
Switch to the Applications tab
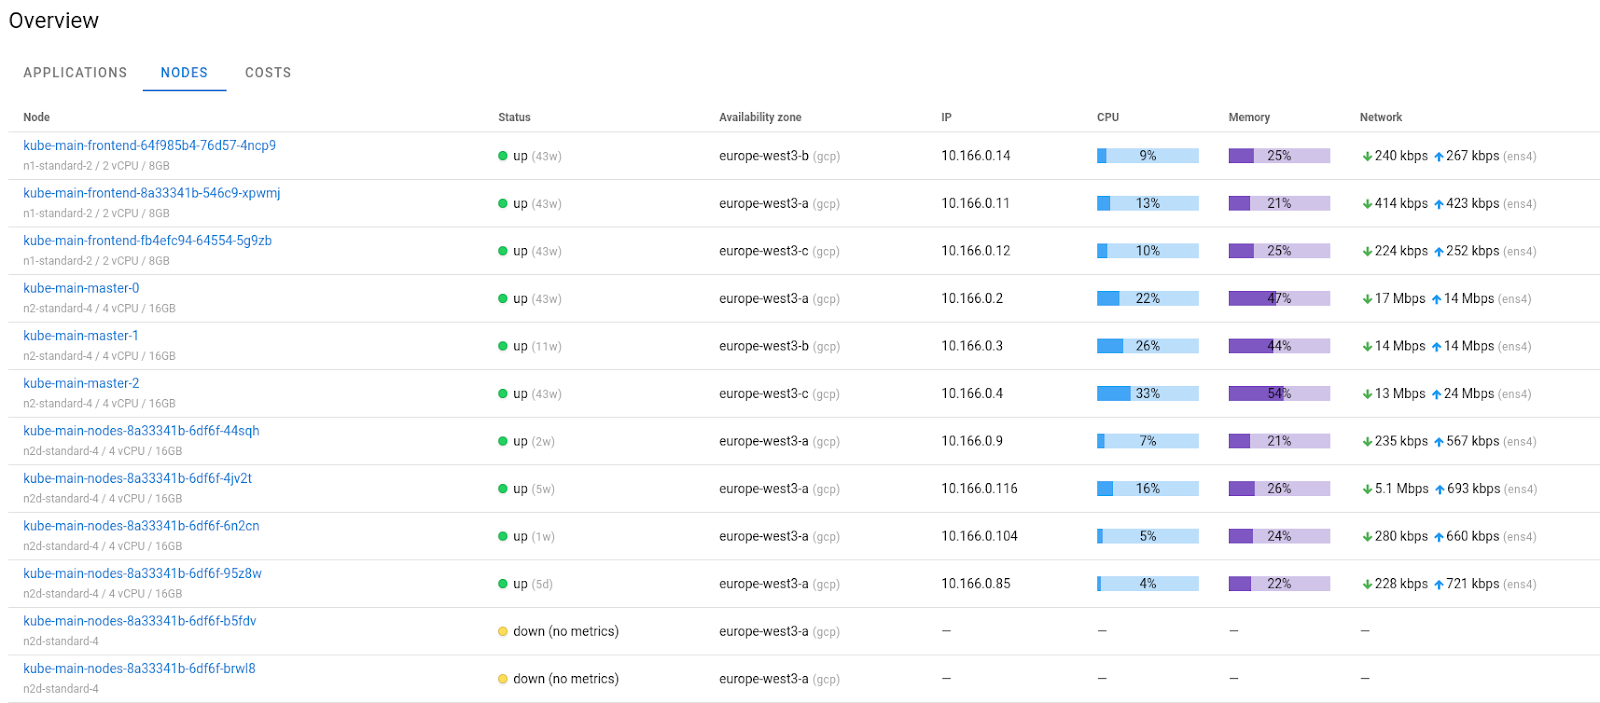(x=75, y=73)
